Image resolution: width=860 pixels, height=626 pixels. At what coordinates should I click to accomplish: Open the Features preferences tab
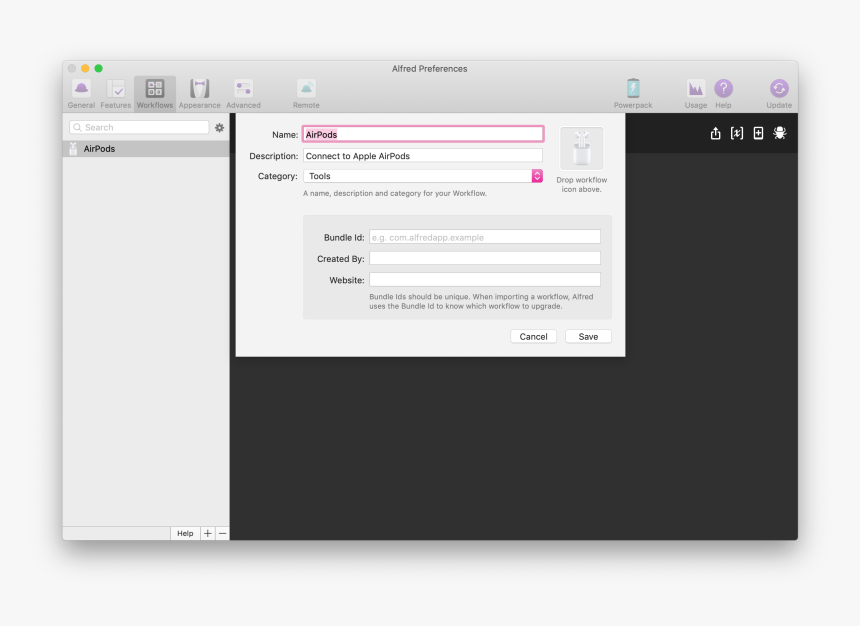(x=116, y=94)
